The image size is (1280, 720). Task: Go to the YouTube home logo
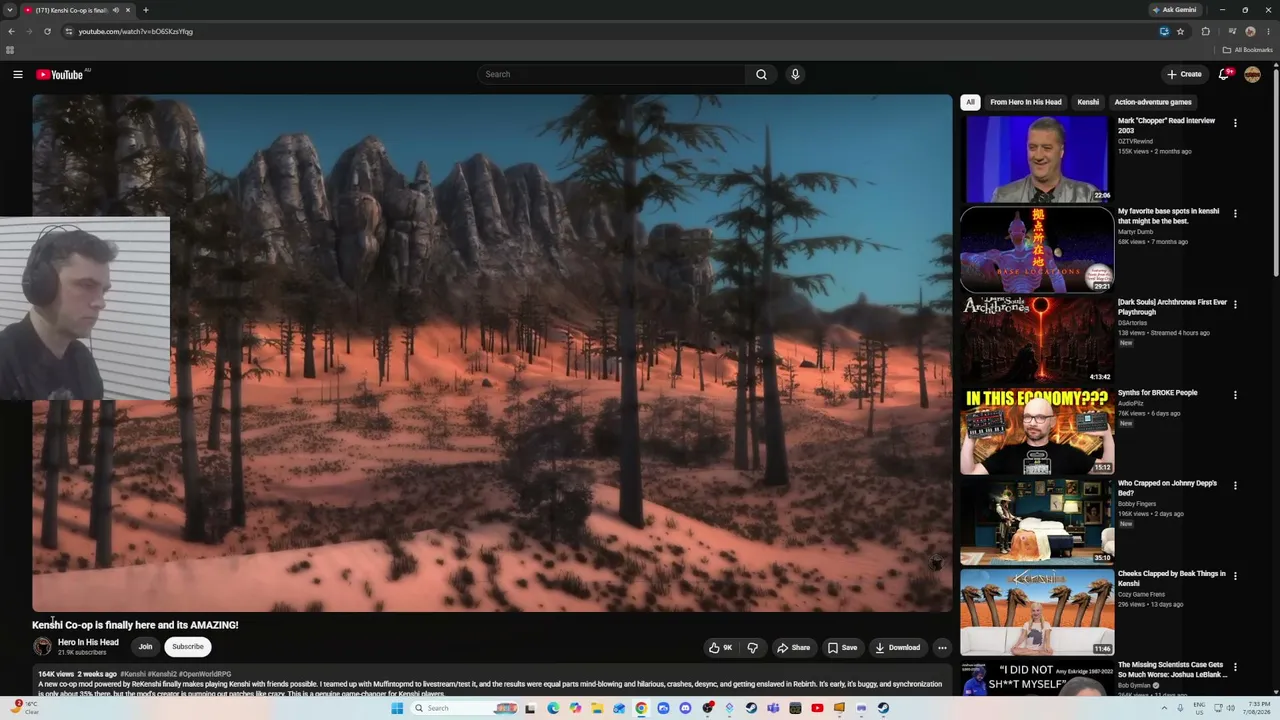pos(60,74)
